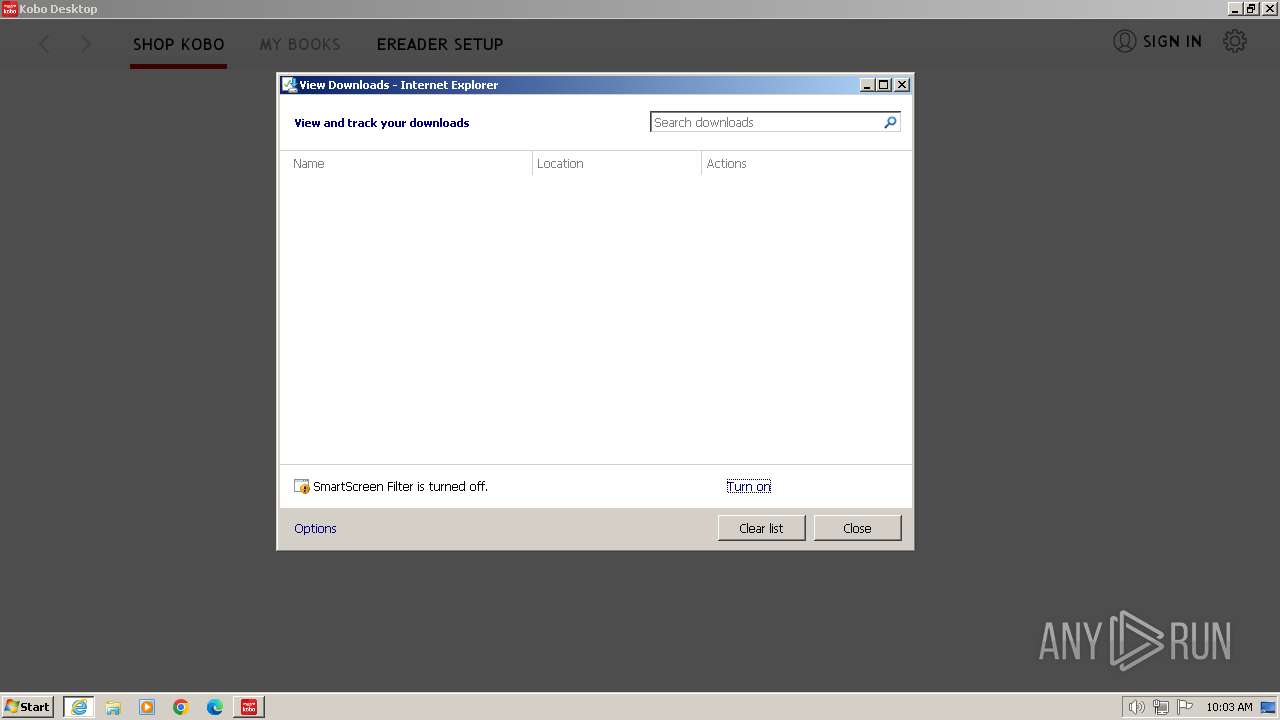Open the Options link
This screenshot has width=1280, height=720.
coord(315,528)
